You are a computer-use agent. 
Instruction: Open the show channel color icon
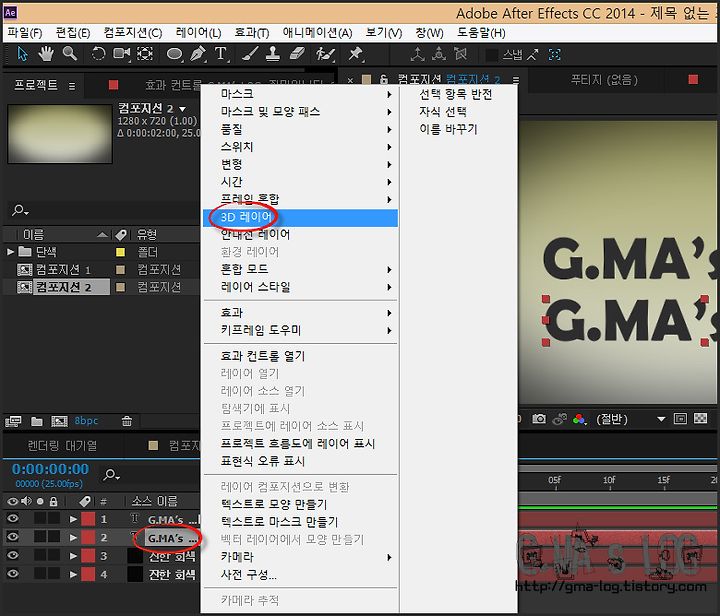tap(579, 419)
